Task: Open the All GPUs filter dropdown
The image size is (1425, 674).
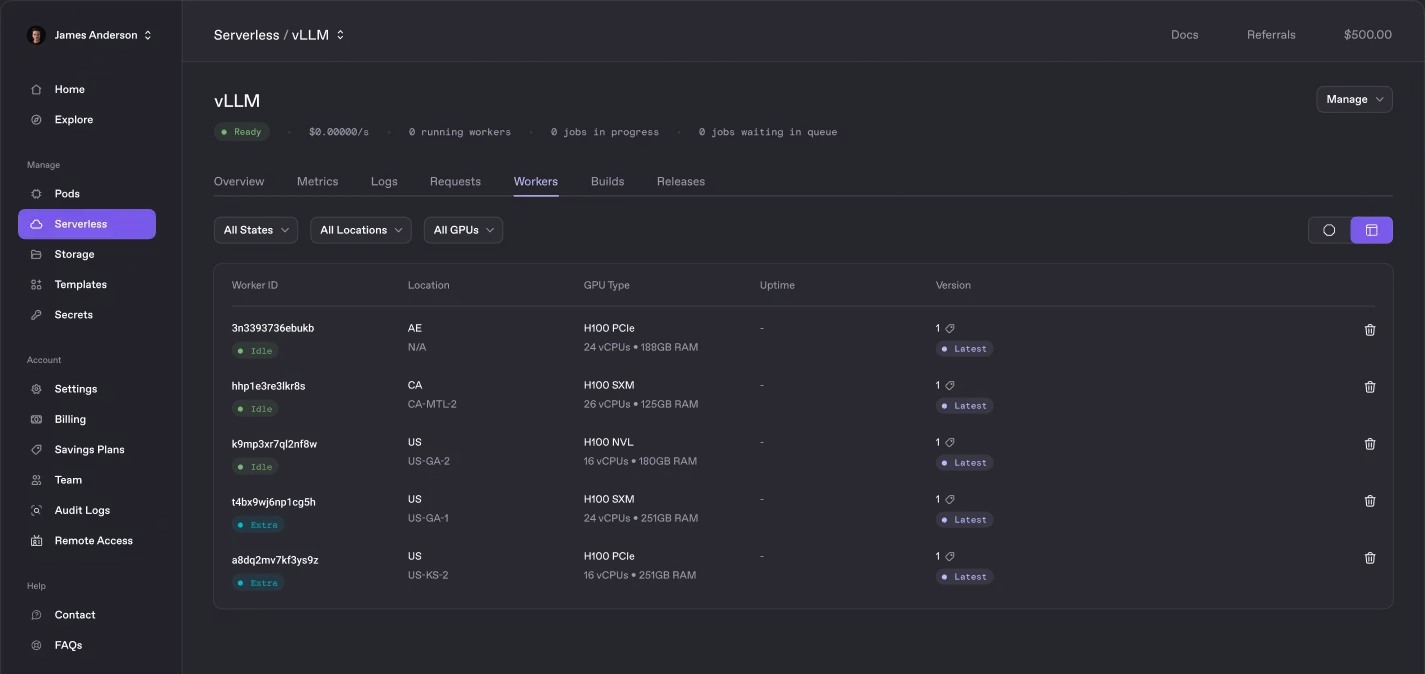Action: point(463,230)
